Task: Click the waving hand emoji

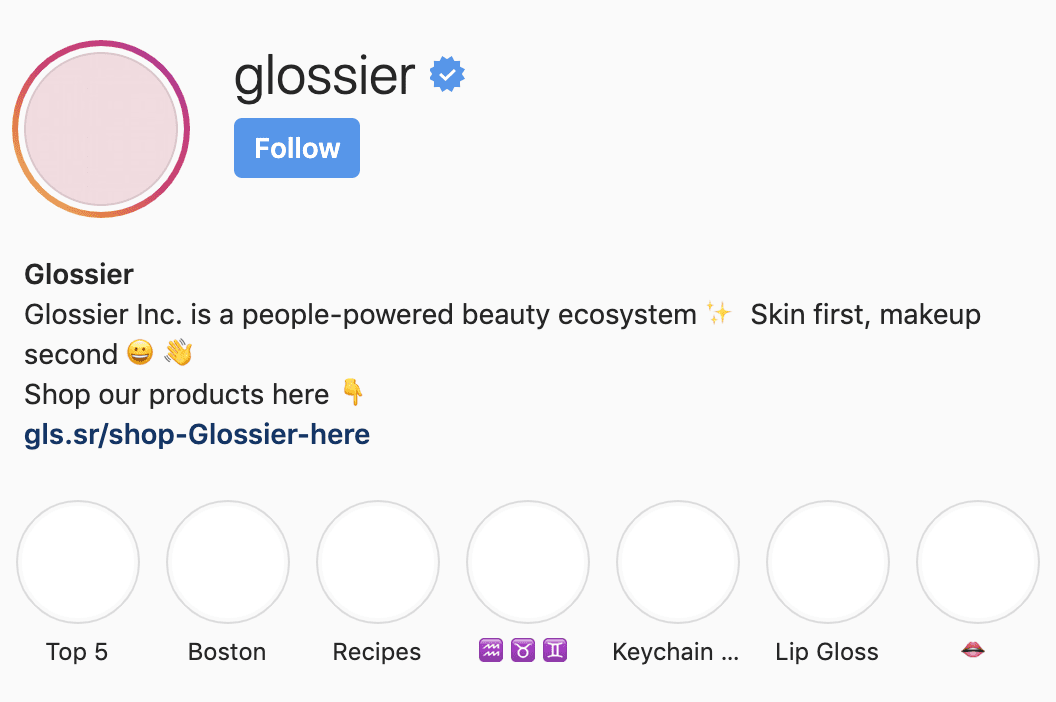Action: [178, 352]
